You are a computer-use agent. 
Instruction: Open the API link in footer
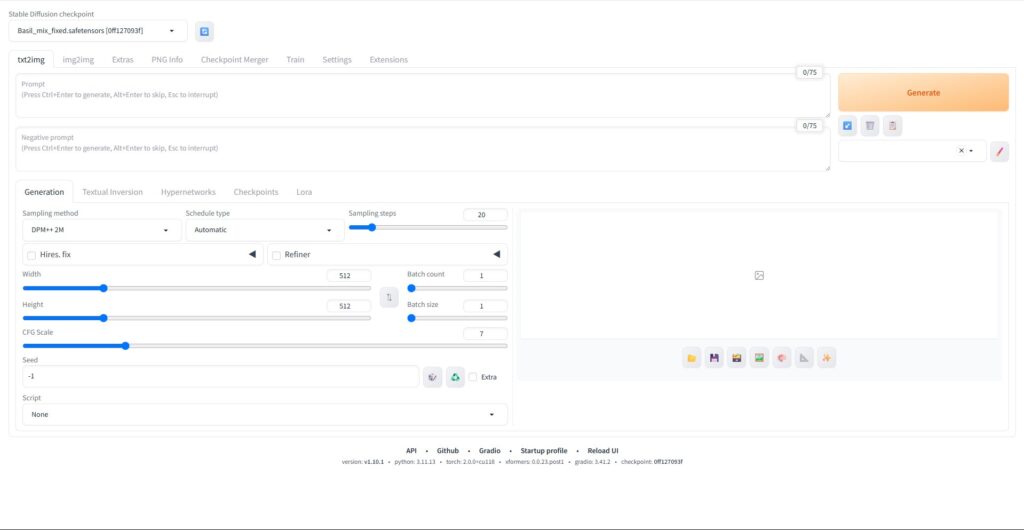click(x=411, y=451)
